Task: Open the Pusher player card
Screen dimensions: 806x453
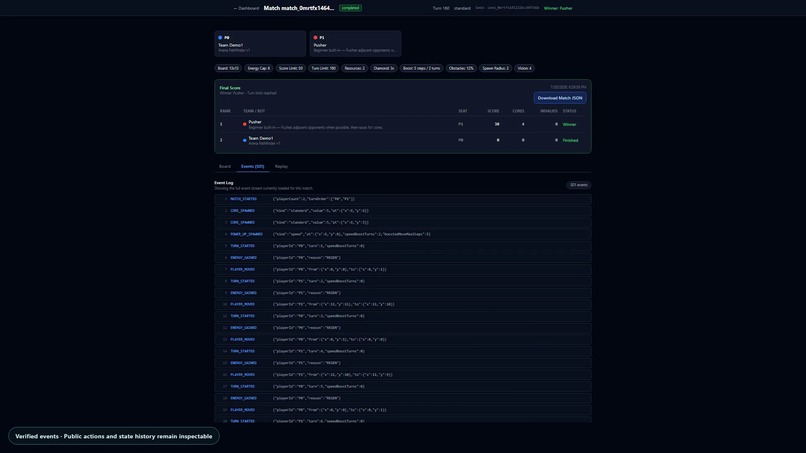Action: coord(355,44)
